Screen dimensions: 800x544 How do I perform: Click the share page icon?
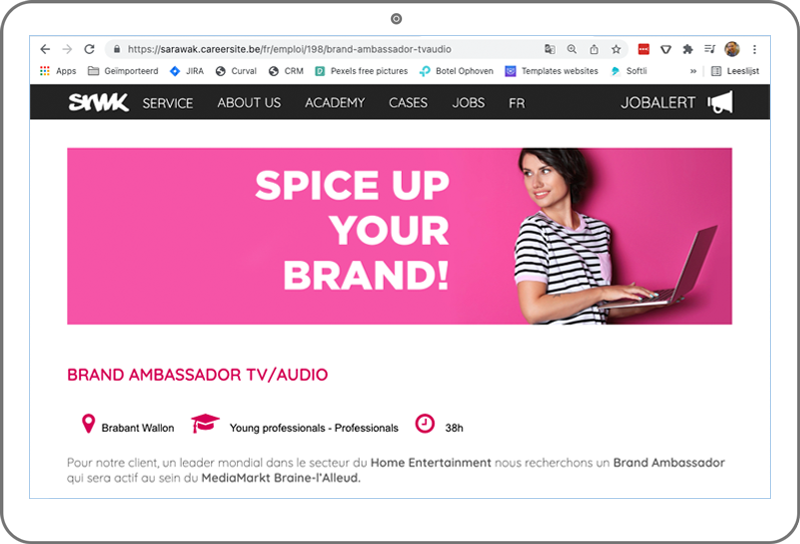click(x=594, y=49)
